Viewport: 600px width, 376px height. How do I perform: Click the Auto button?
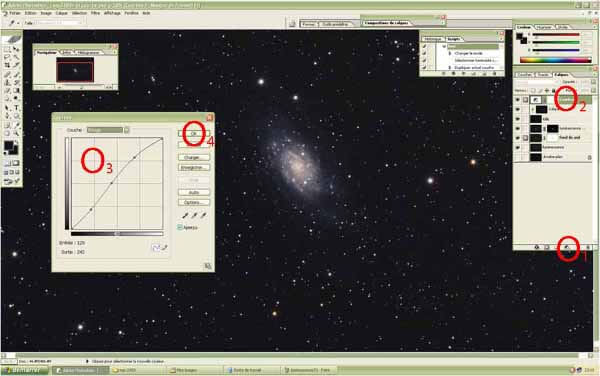(194, 192)
